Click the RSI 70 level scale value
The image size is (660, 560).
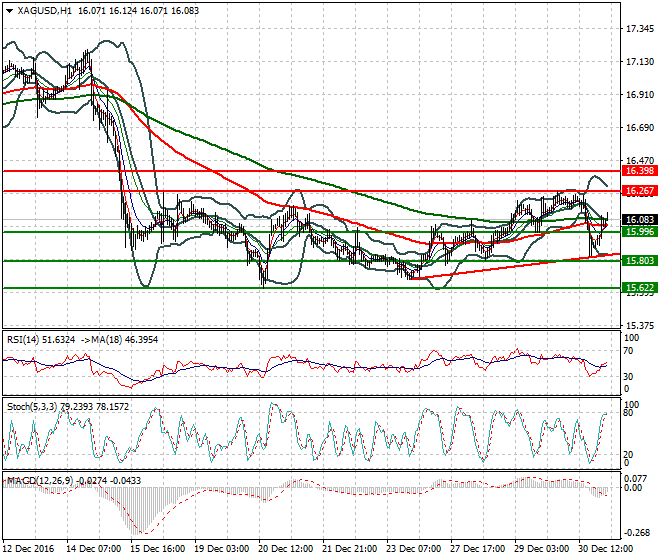(628, 350)
